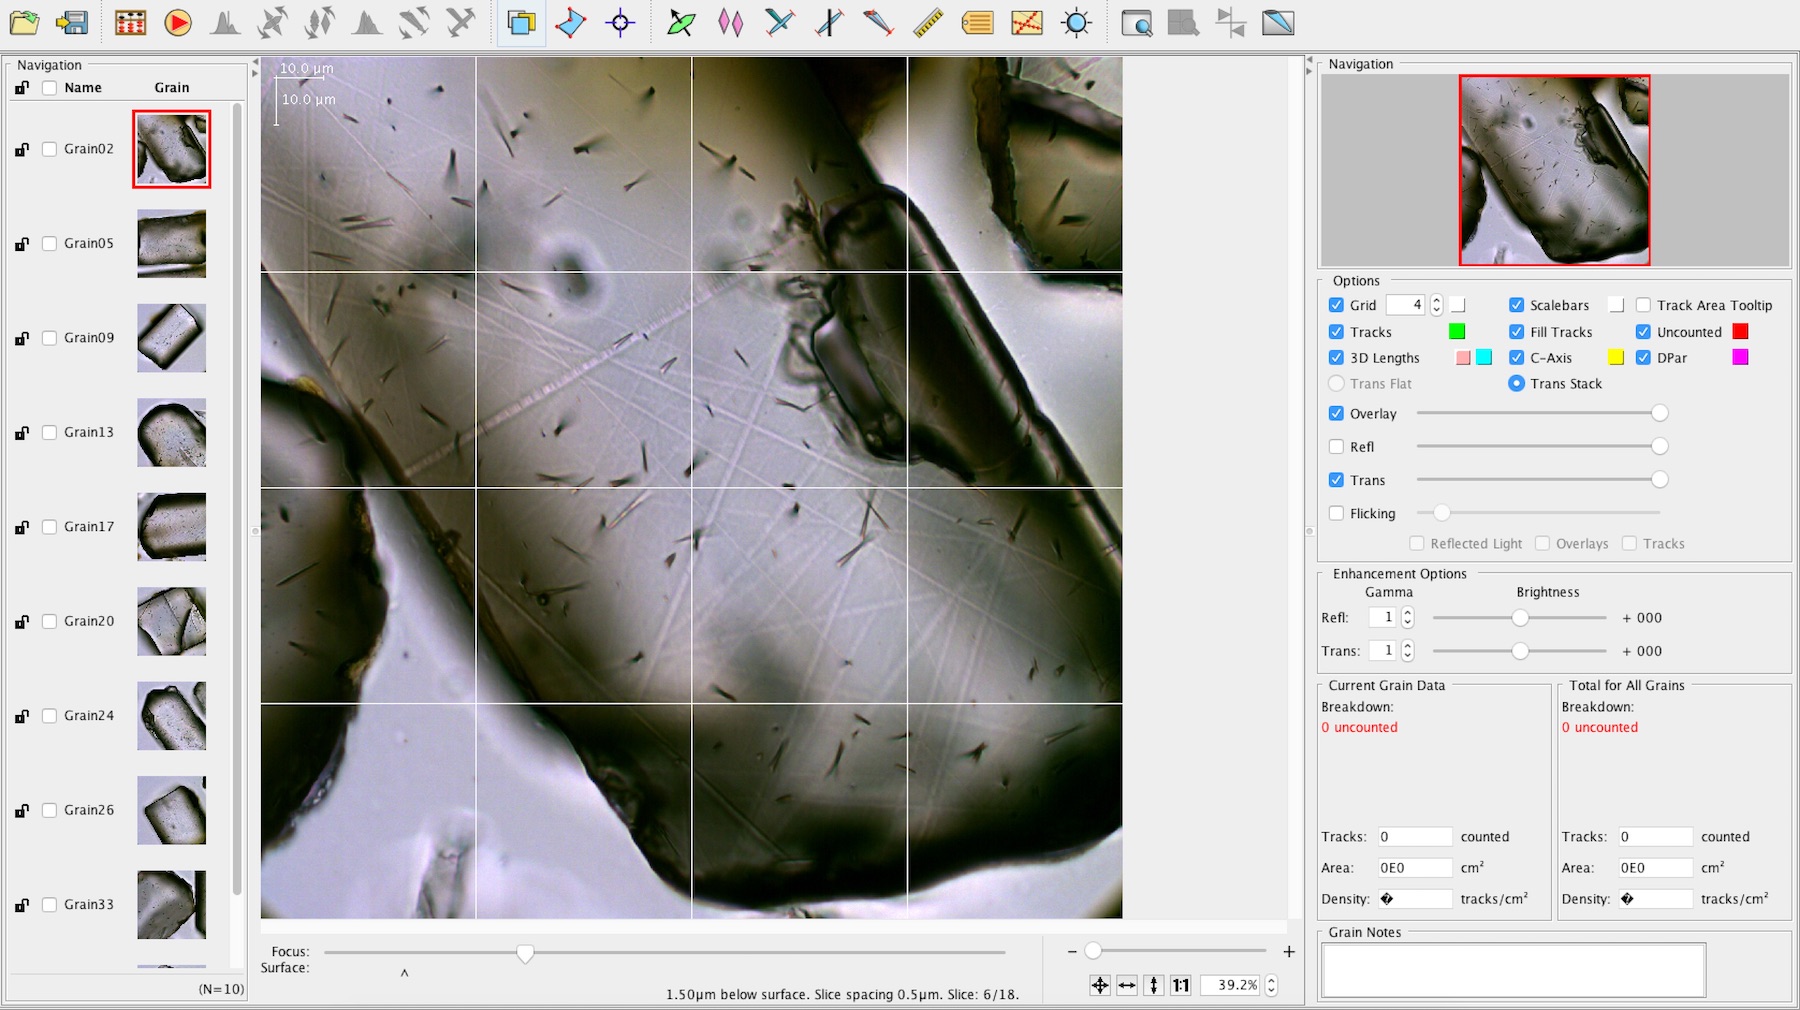The image size is (1800, 1010).
Task: Click the zoom percentage stepper arrows
Action: (1271, 985)
